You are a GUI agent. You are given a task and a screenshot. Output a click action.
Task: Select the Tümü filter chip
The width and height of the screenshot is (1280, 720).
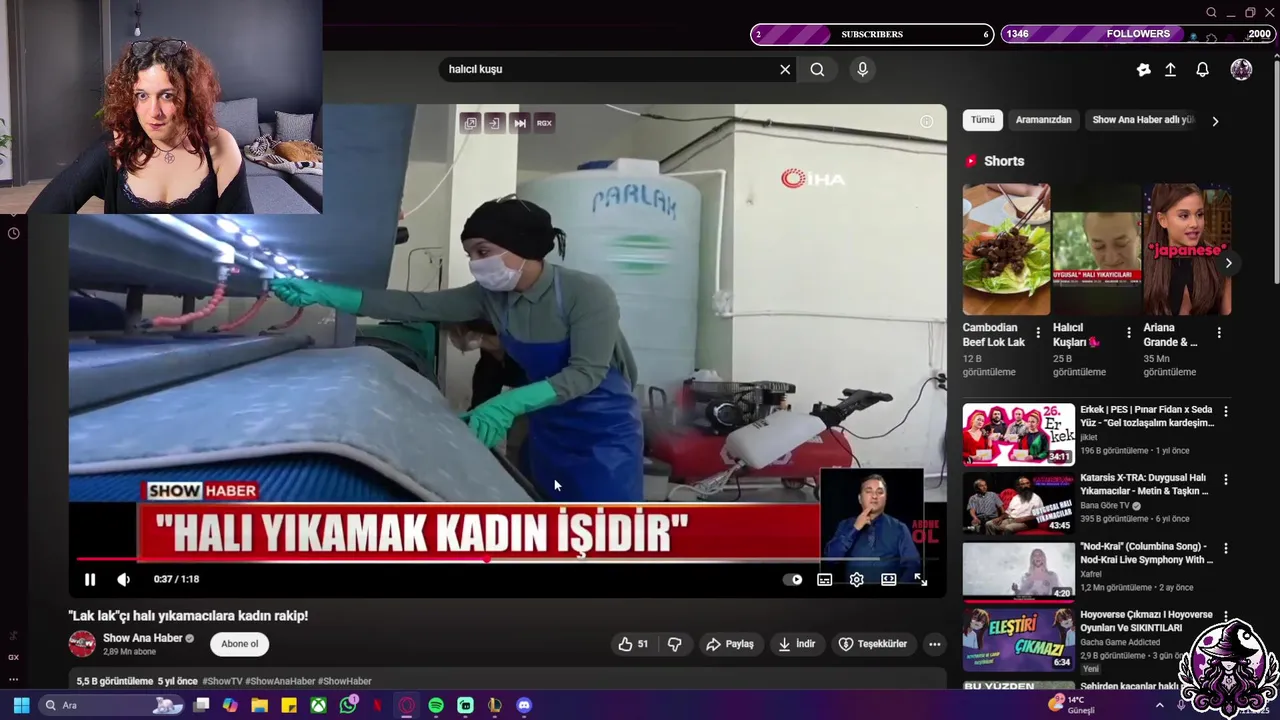click(x=983, y=120)
